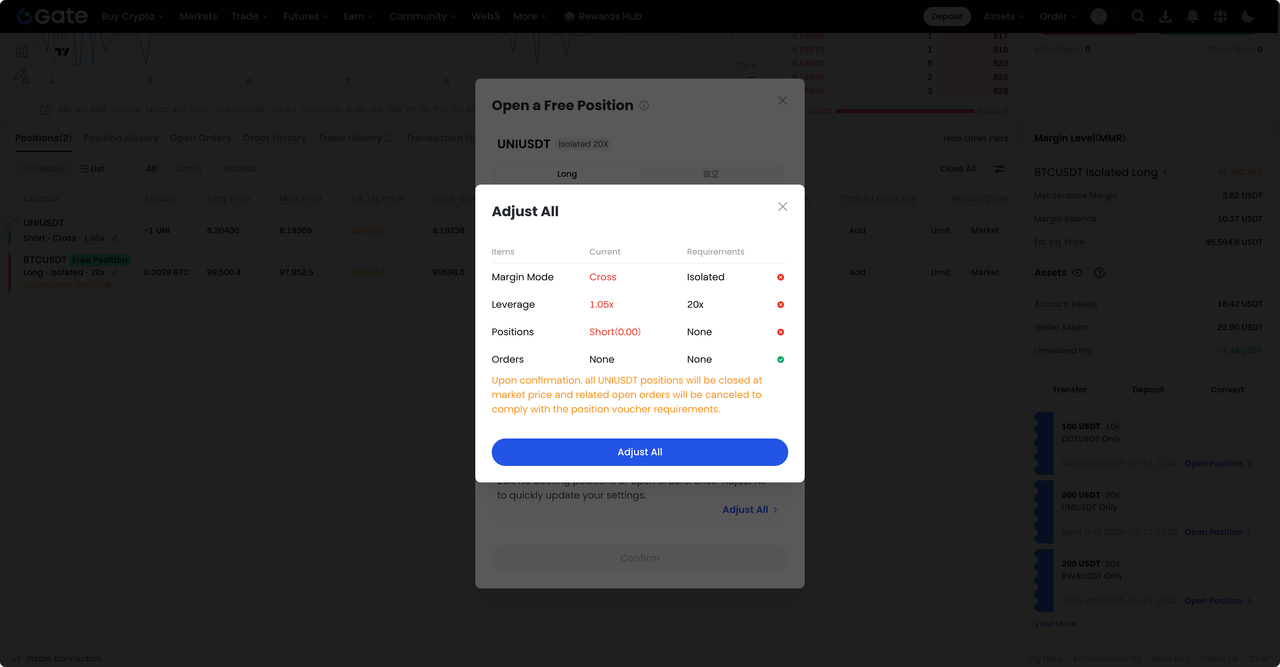Click the user avatar icon
This screenshot has height=667, width=1280.
point(1099,16)
